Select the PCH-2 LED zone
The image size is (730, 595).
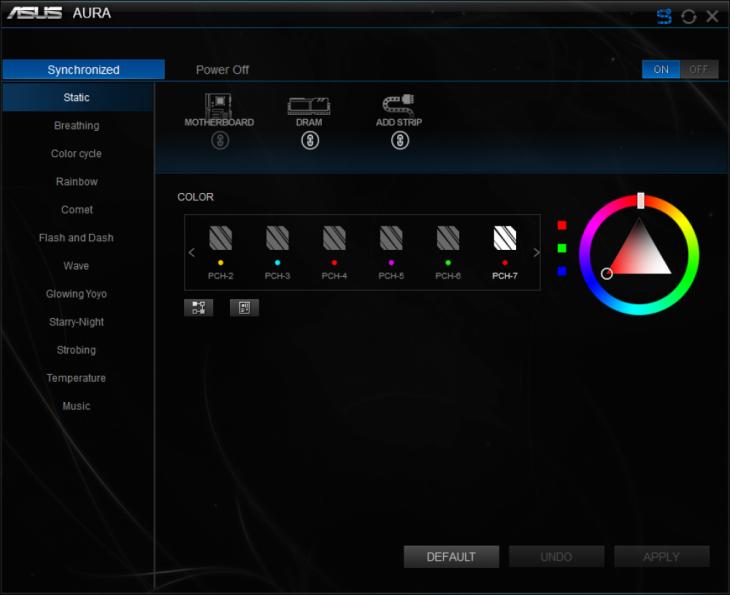tap(221, 252)
